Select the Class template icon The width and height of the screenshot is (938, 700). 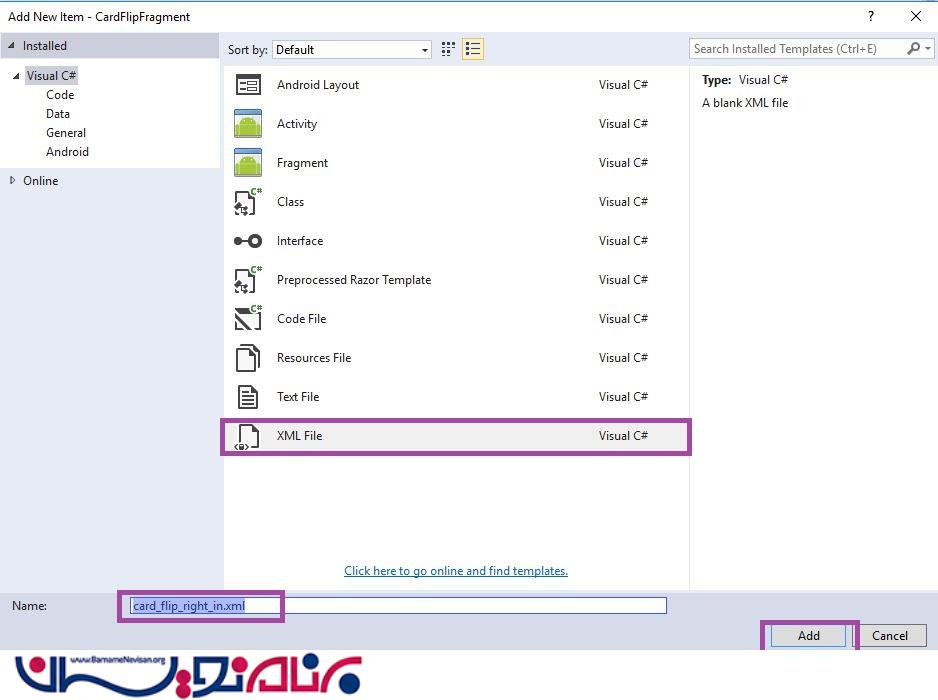click(x=247, y=202)
